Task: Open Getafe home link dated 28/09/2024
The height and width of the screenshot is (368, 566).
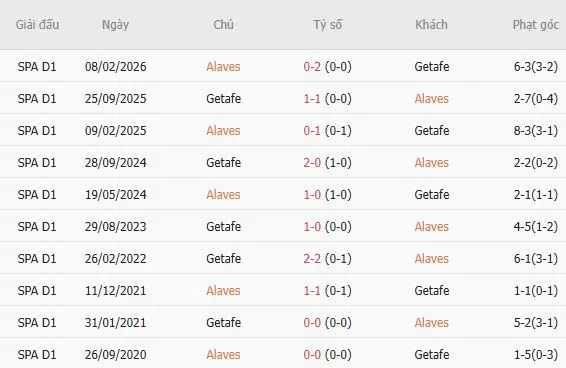Action: point(223,163)
